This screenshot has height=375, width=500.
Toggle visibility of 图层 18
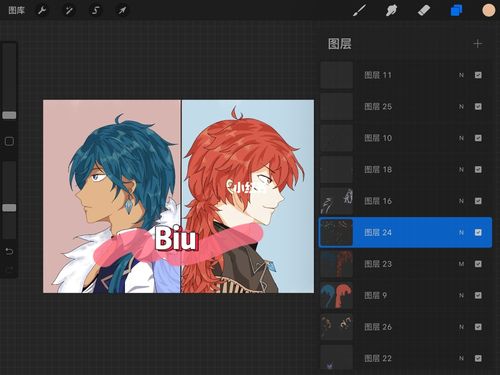pyautogui.click(x=478, y=169)
